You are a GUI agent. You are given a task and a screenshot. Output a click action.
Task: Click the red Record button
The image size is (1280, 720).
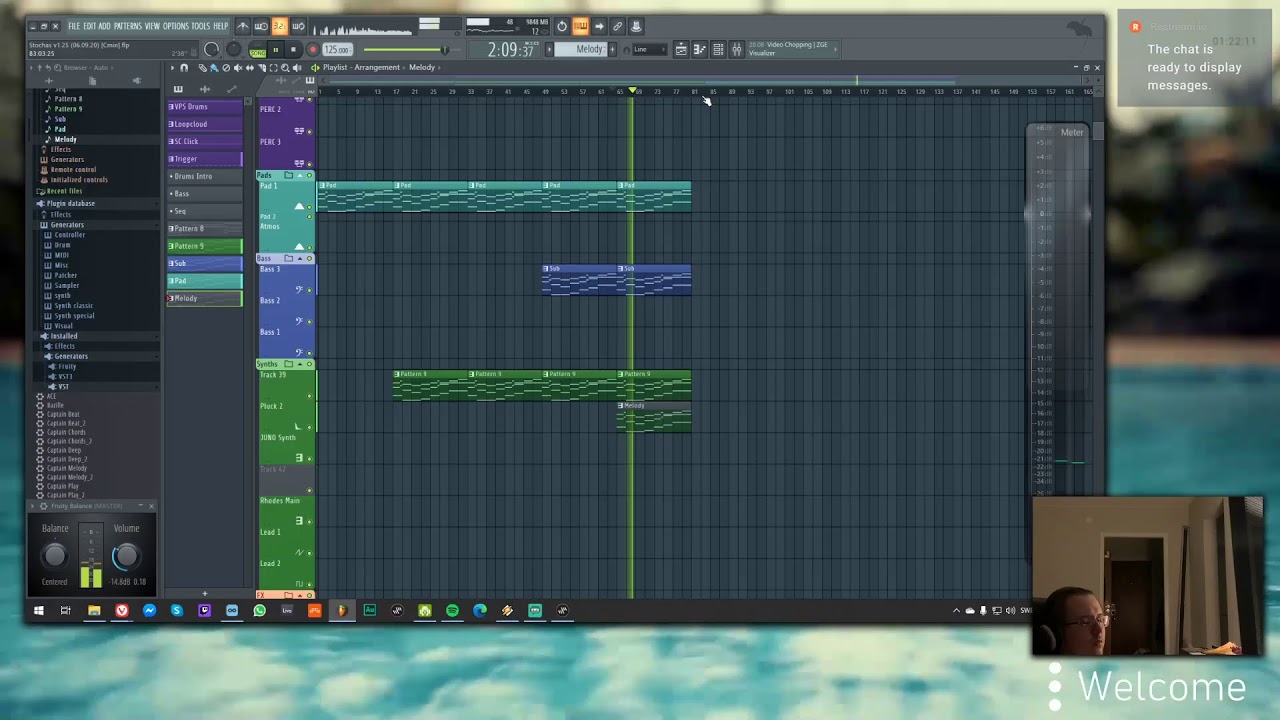(x=313, y=50)
